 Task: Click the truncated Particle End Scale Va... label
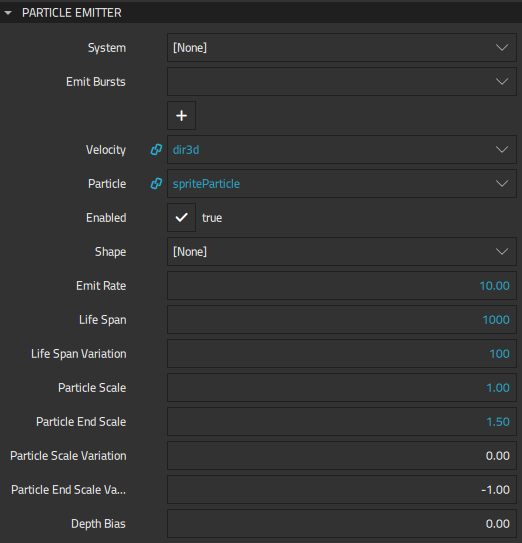68,490
